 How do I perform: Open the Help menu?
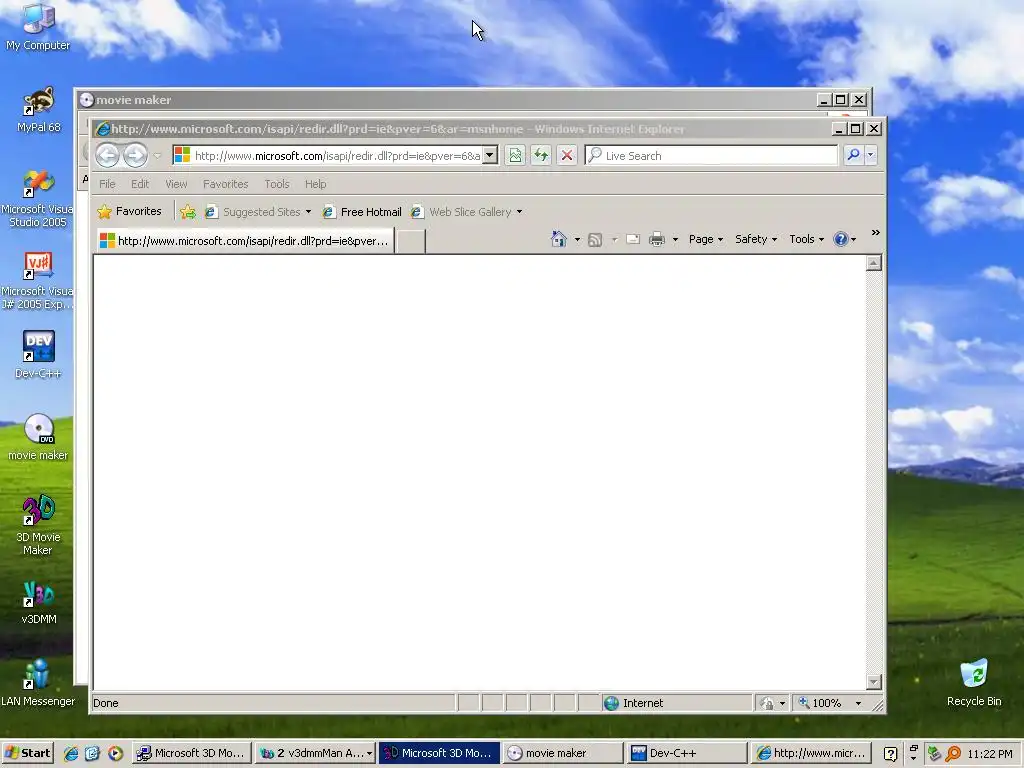(315, 184)
